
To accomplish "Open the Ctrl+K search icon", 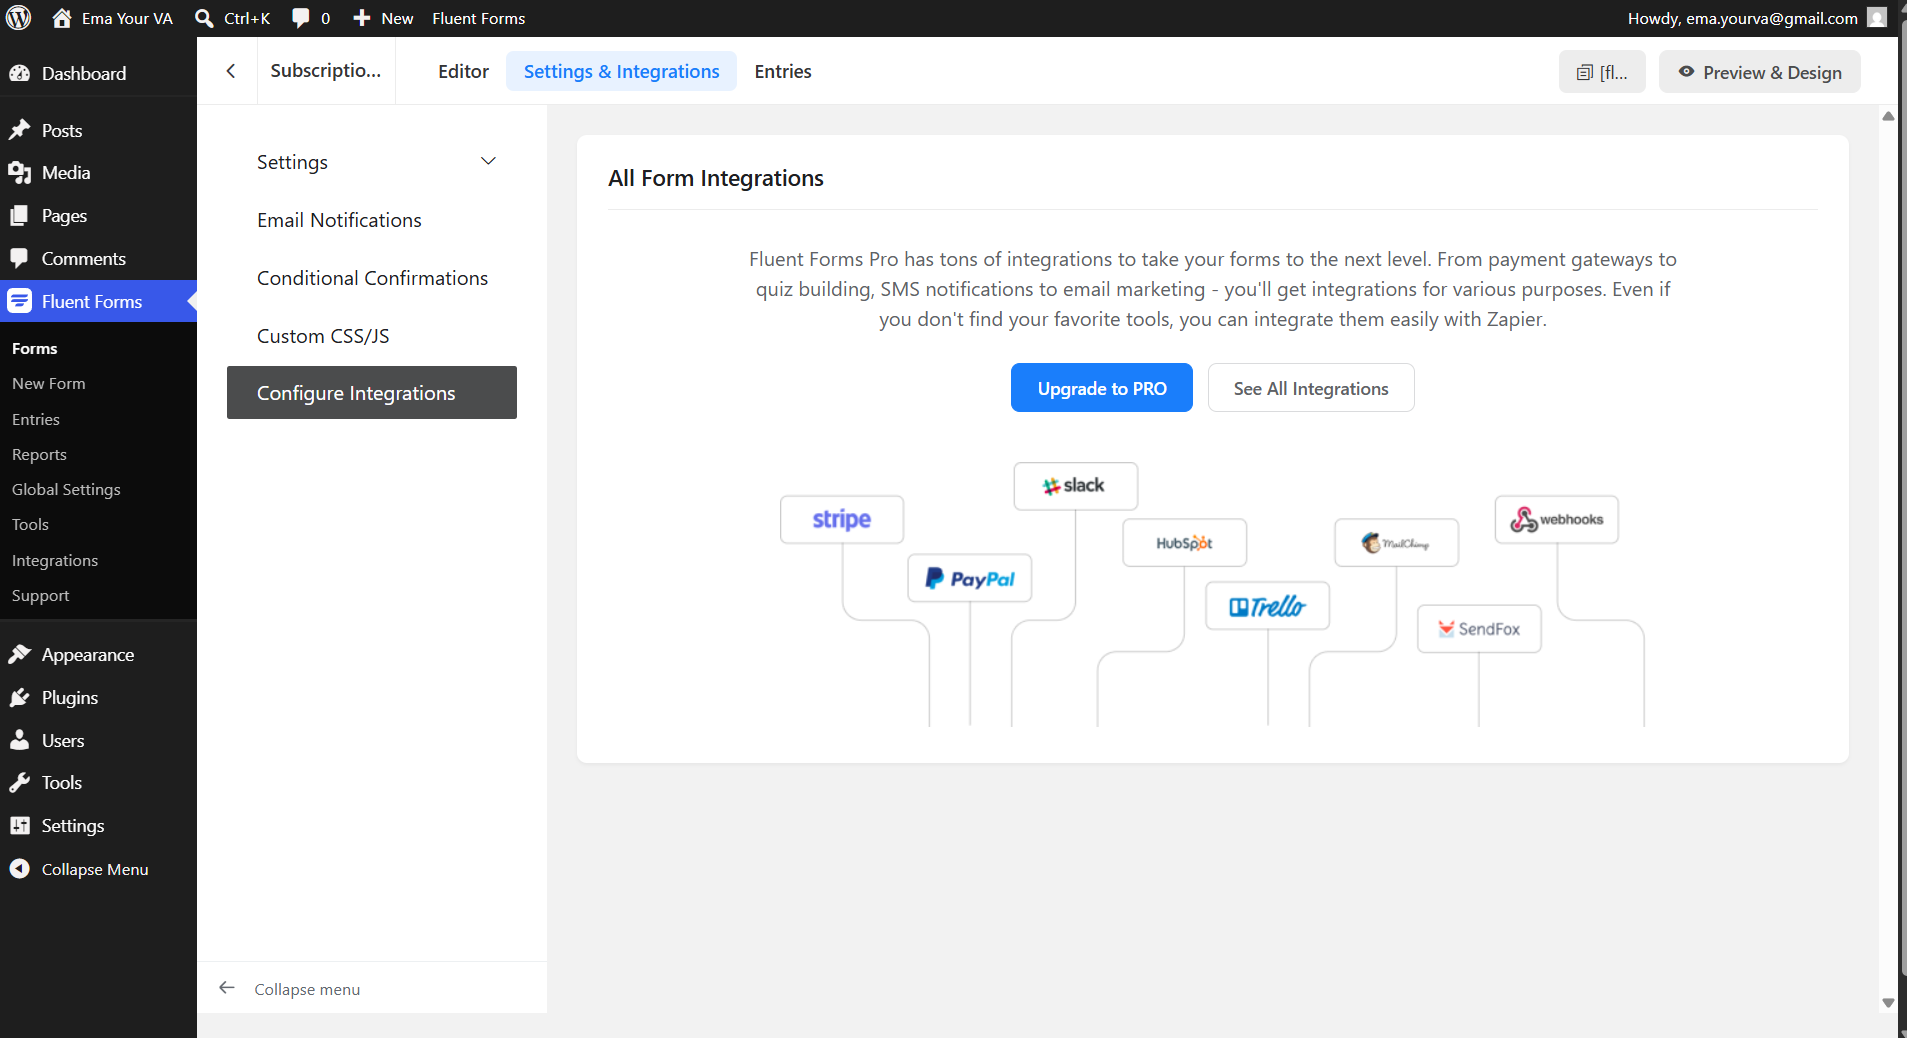I will click(x=204, y=18).
